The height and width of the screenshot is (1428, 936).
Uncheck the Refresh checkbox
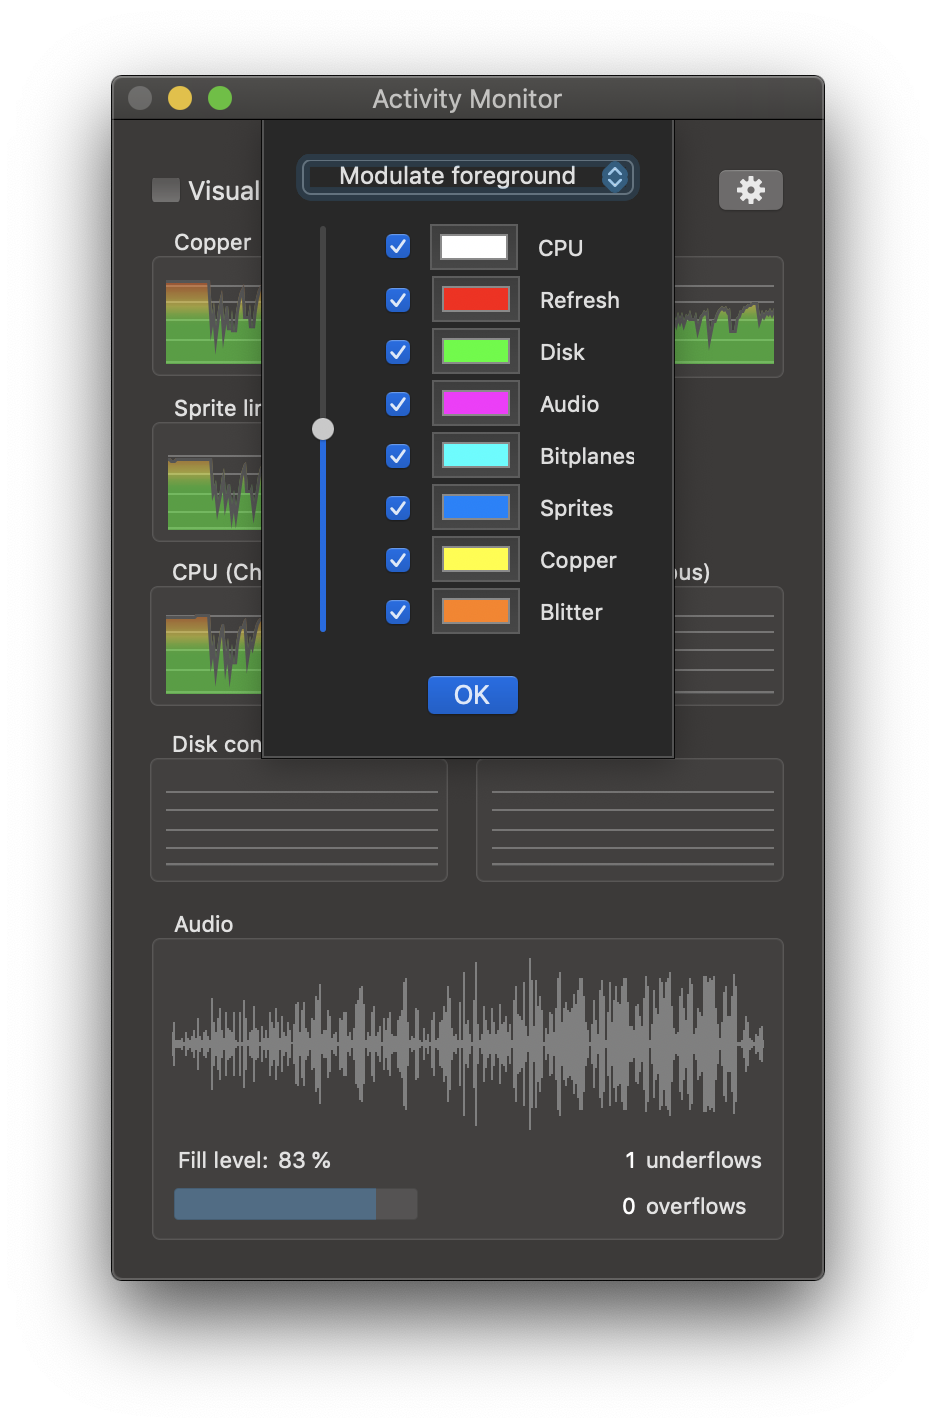coord(398,300)
